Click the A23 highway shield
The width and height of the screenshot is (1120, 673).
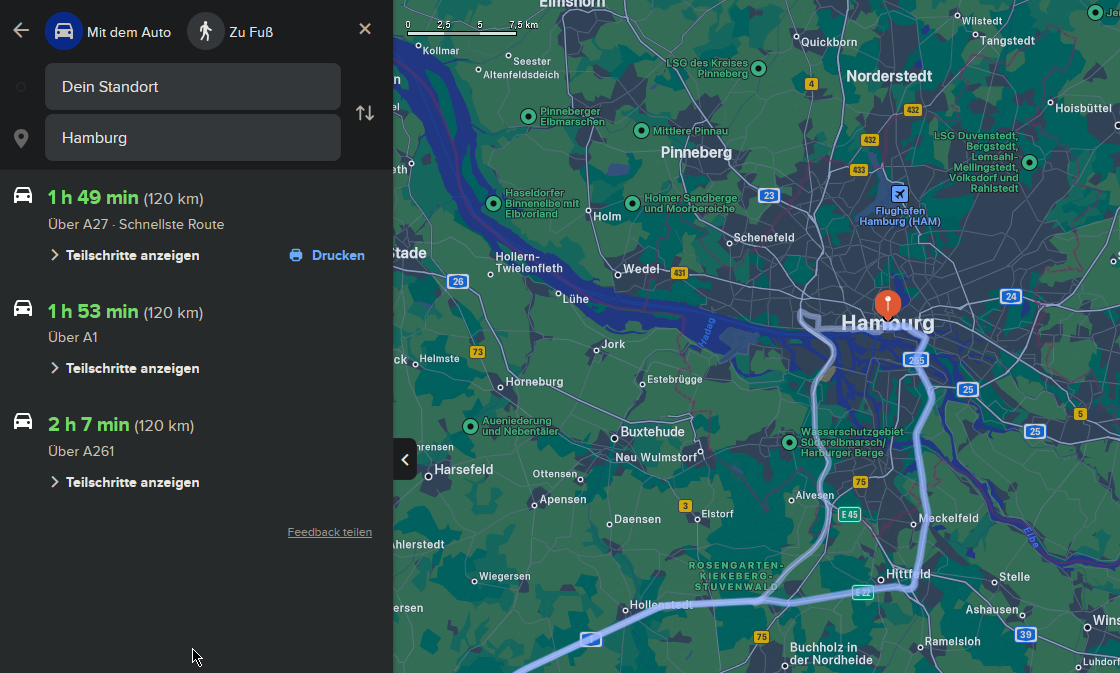click(x=769, y=195)
